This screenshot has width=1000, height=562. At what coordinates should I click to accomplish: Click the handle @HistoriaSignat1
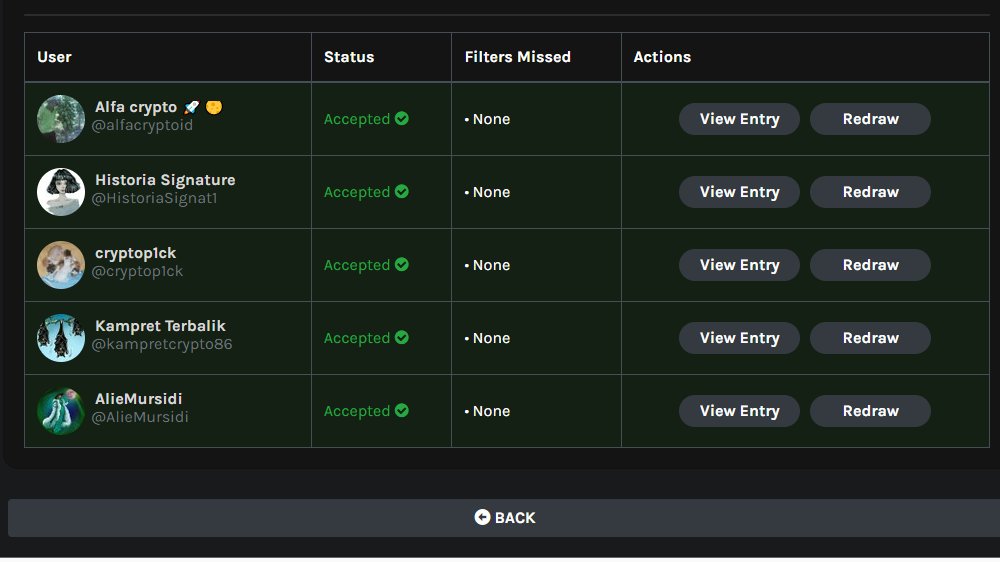click(x=155, y=198)
